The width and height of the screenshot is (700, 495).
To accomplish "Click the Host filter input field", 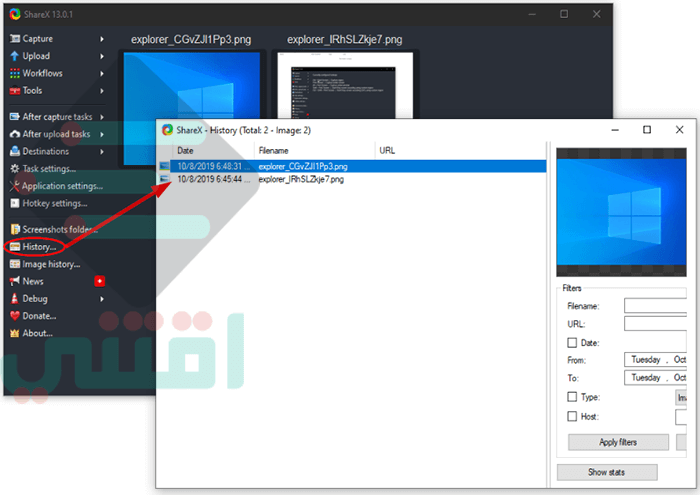I will [681, 417].
